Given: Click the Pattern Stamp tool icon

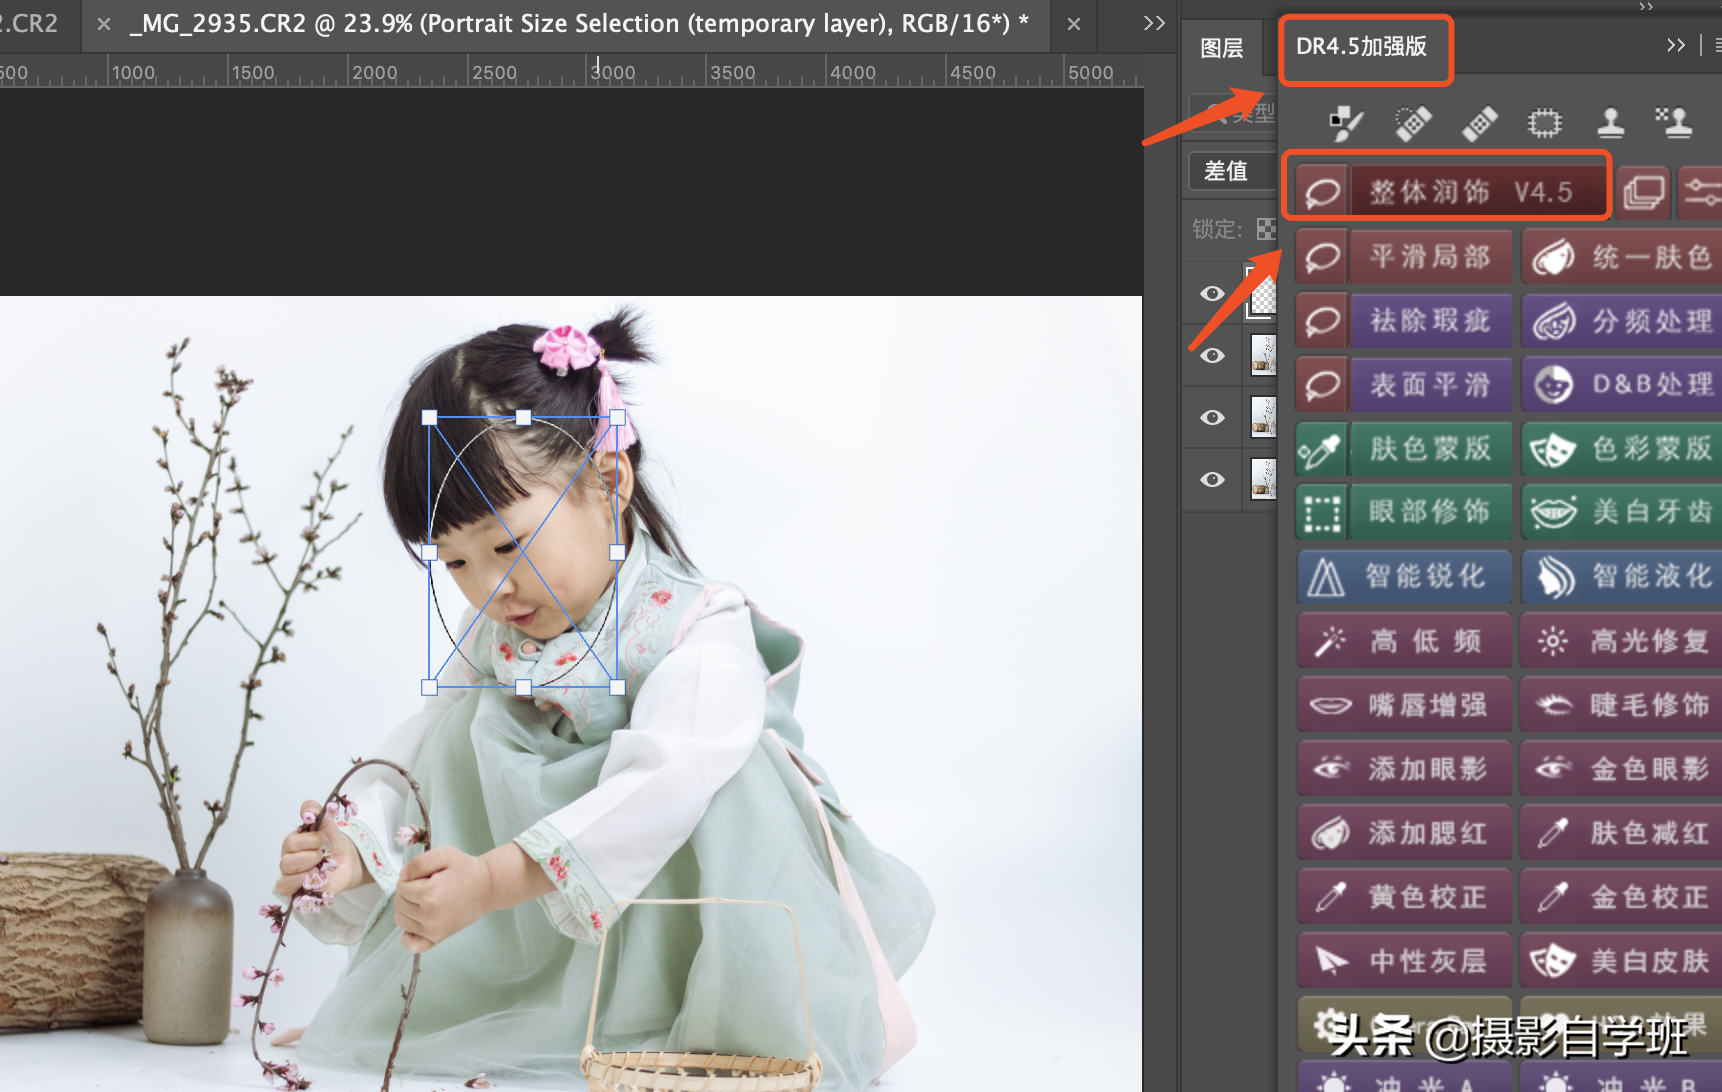Looking at the screenshot, I should (1674, 123).
